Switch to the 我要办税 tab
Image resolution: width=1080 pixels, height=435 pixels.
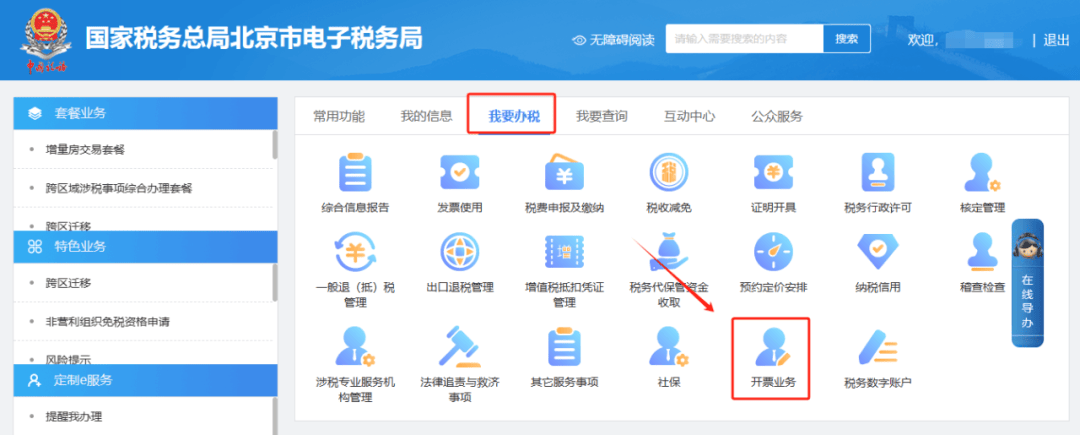(x=513, y=116)
